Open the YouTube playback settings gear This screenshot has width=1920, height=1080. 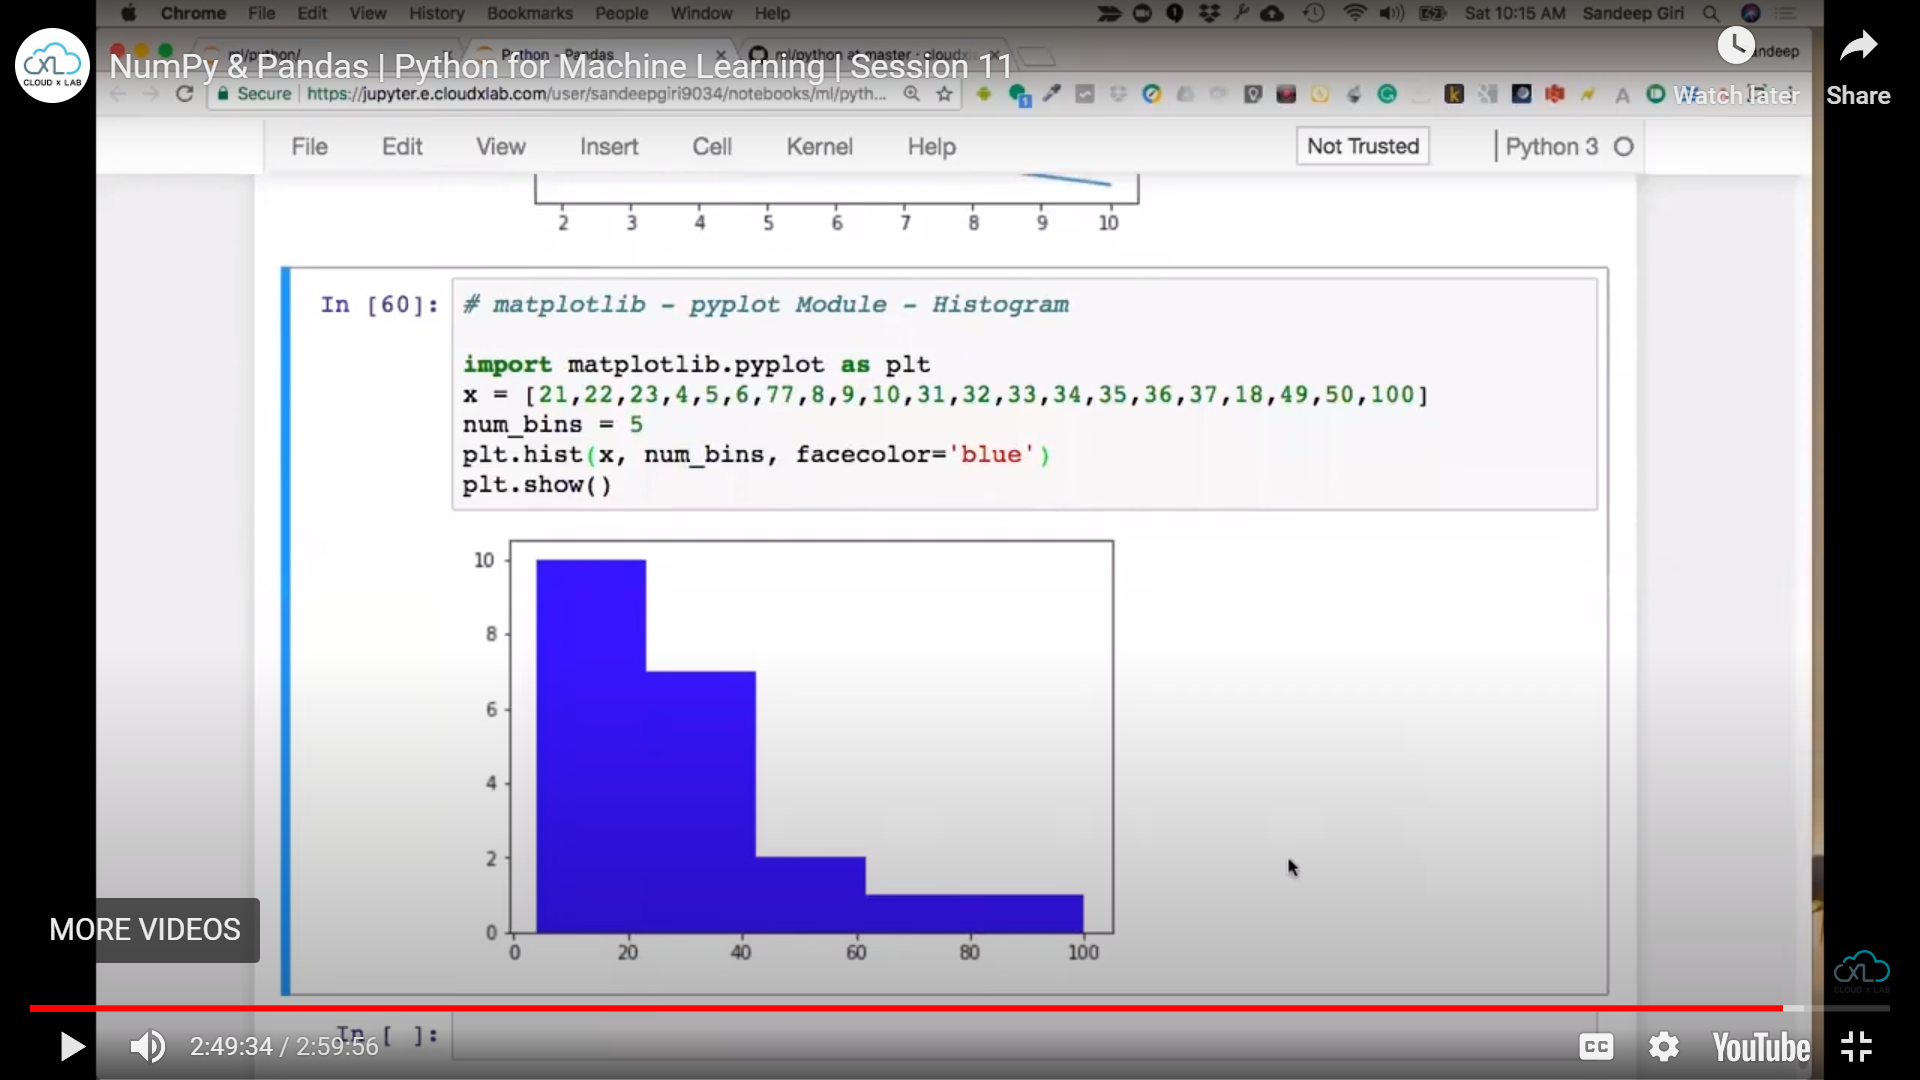click(1663, 1046)
